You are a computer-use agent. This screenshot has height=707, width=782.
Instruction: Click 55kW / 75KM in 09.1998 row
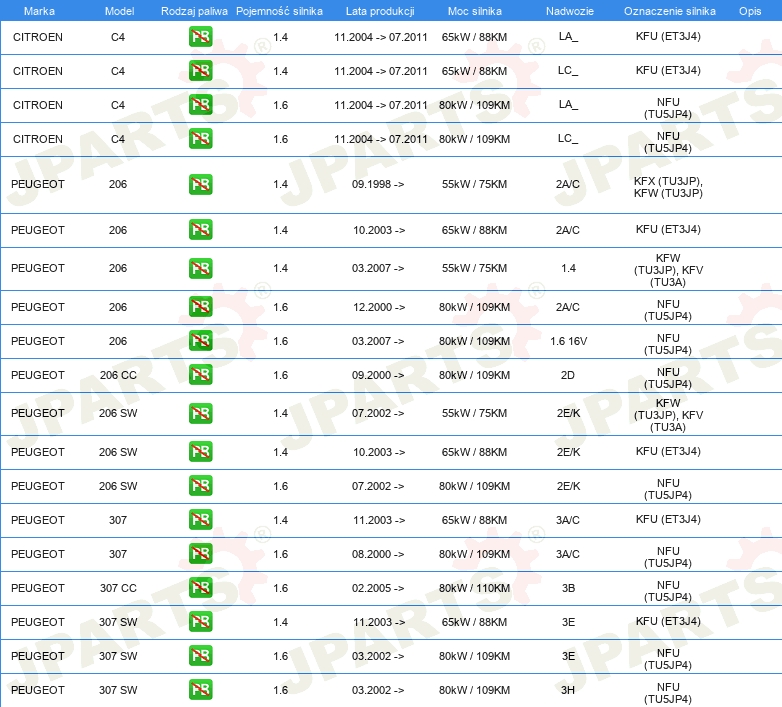(474, 184)
